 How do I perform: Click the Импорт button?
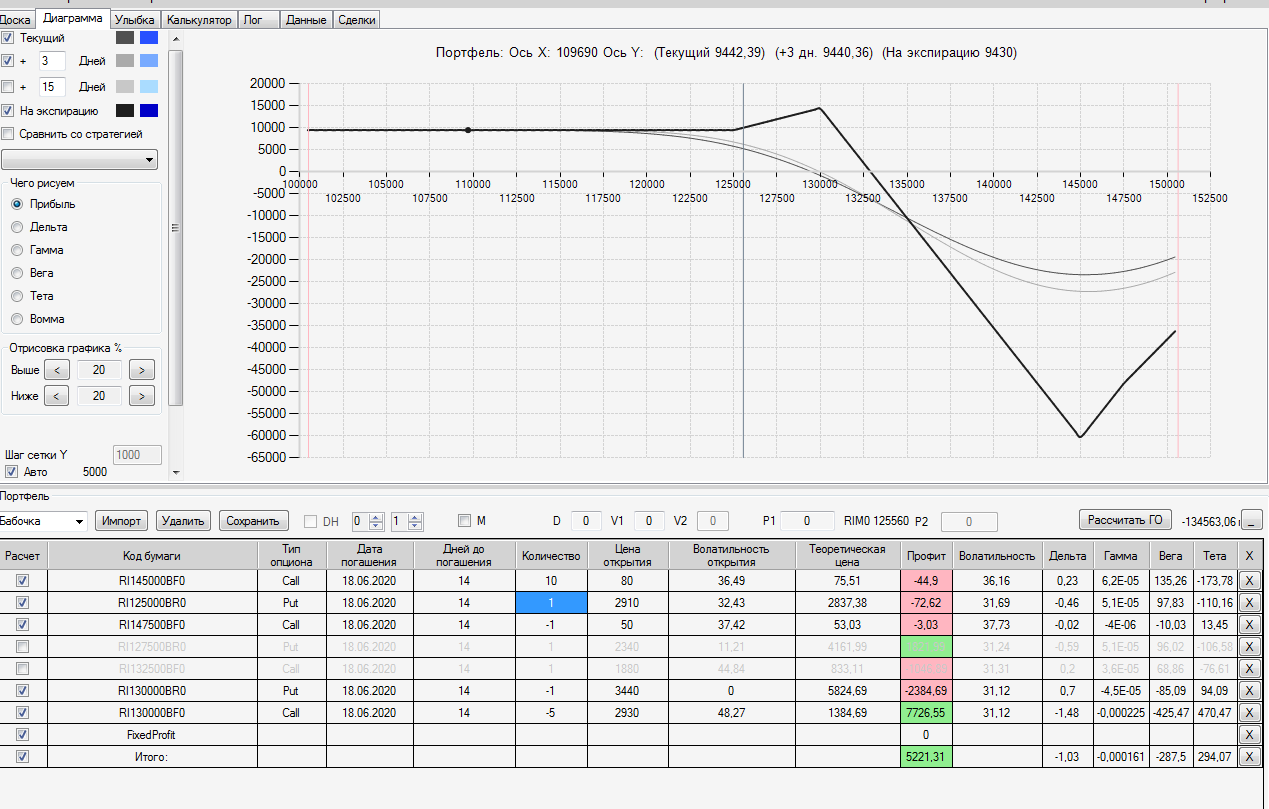tap(121, 521)
